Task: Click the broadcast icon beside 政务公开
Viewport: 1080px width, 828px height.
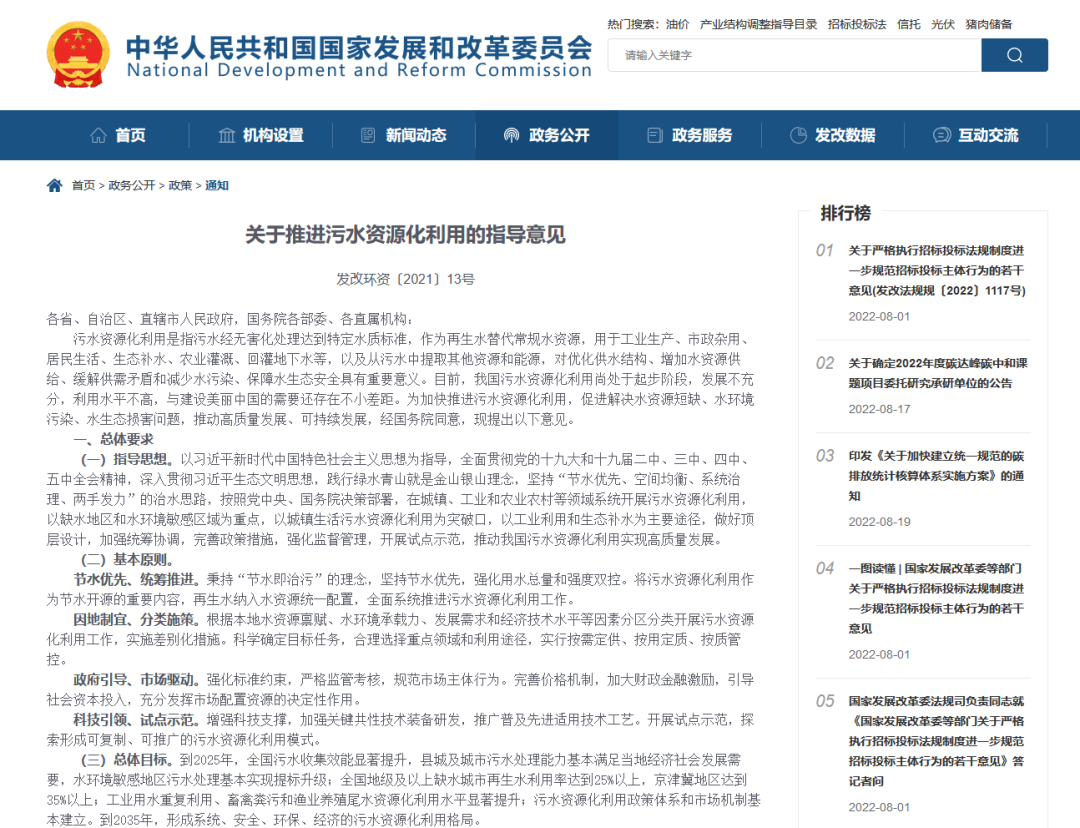Action: (511, 135)
